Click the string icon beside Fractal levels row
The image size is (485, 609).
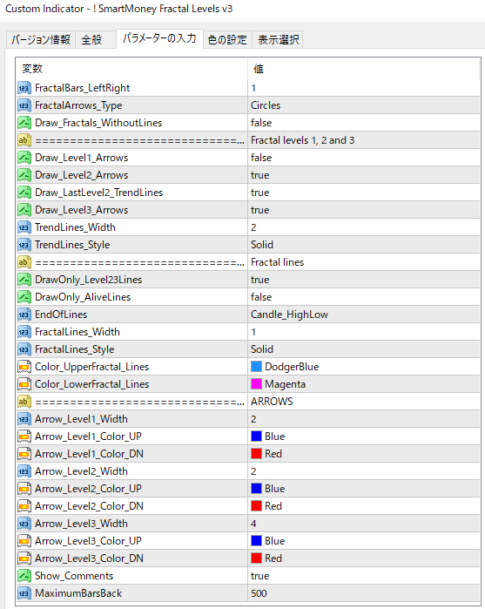click(24, 140)
